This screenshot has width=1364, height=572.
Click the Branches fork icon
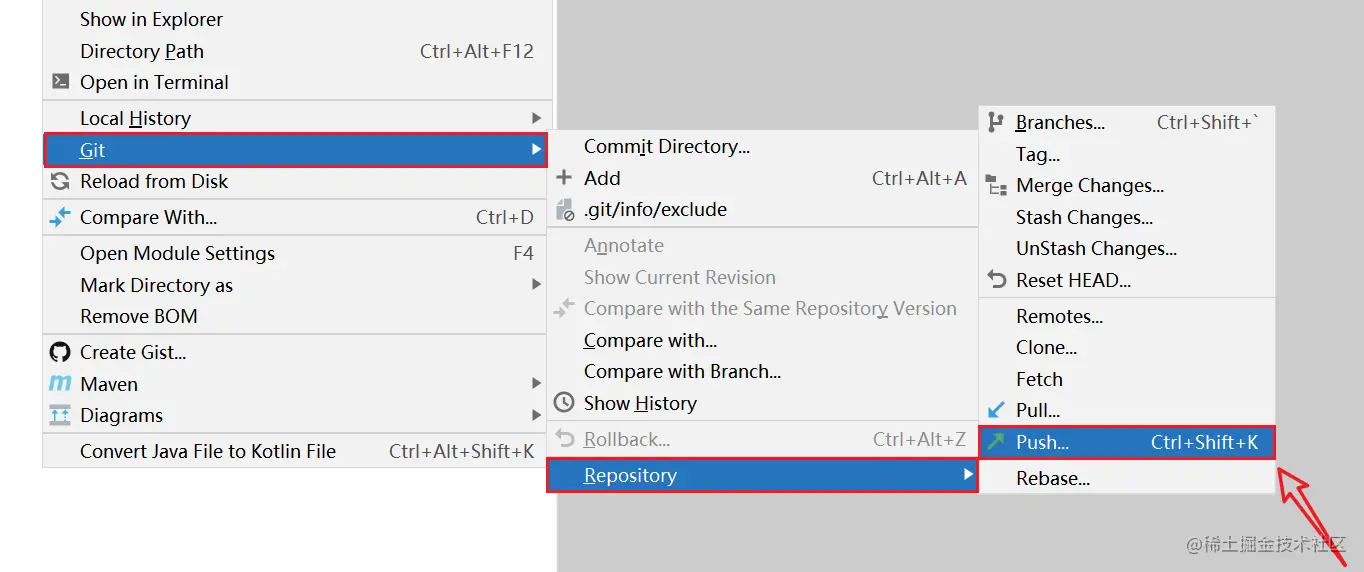point(996,122)
